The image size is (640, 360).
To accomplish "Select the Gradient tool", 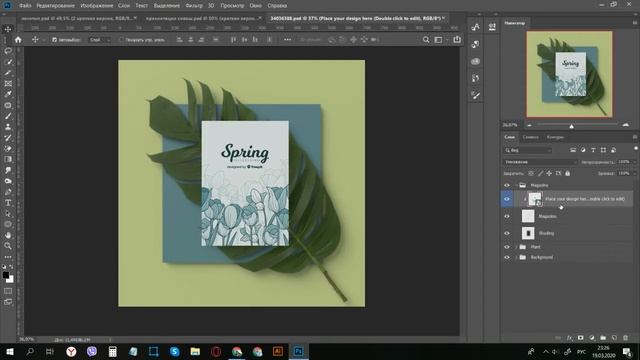I will [8, 159].
